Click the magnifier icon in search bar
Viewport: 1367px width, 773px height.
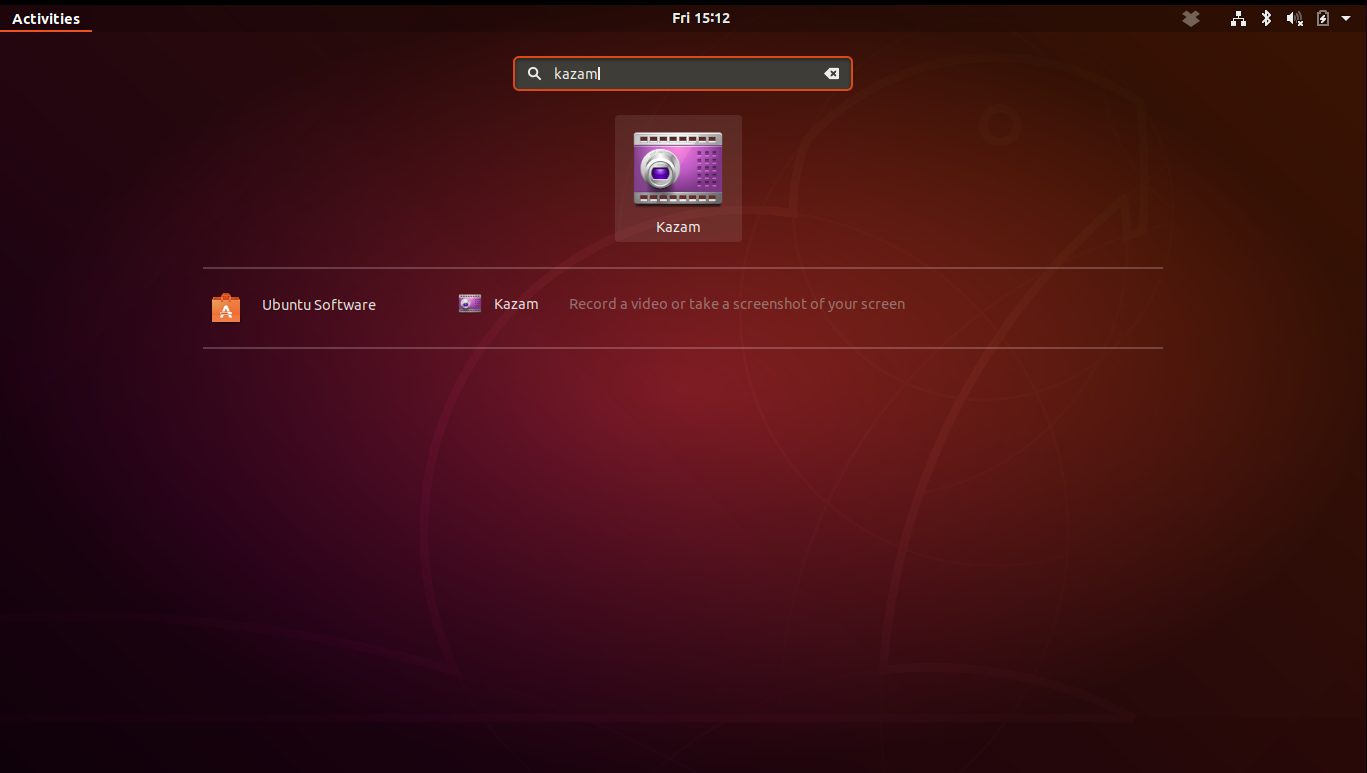click(534, 74)
